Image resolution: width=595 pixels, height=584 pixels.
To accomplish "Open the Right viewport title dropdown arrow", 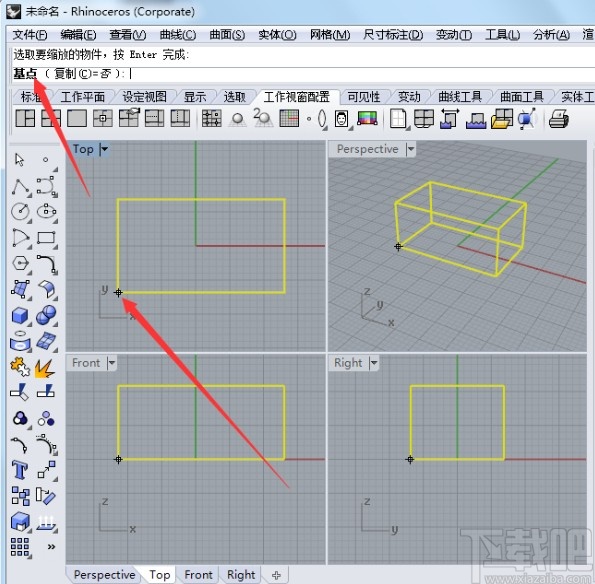I will coord(374,363).
